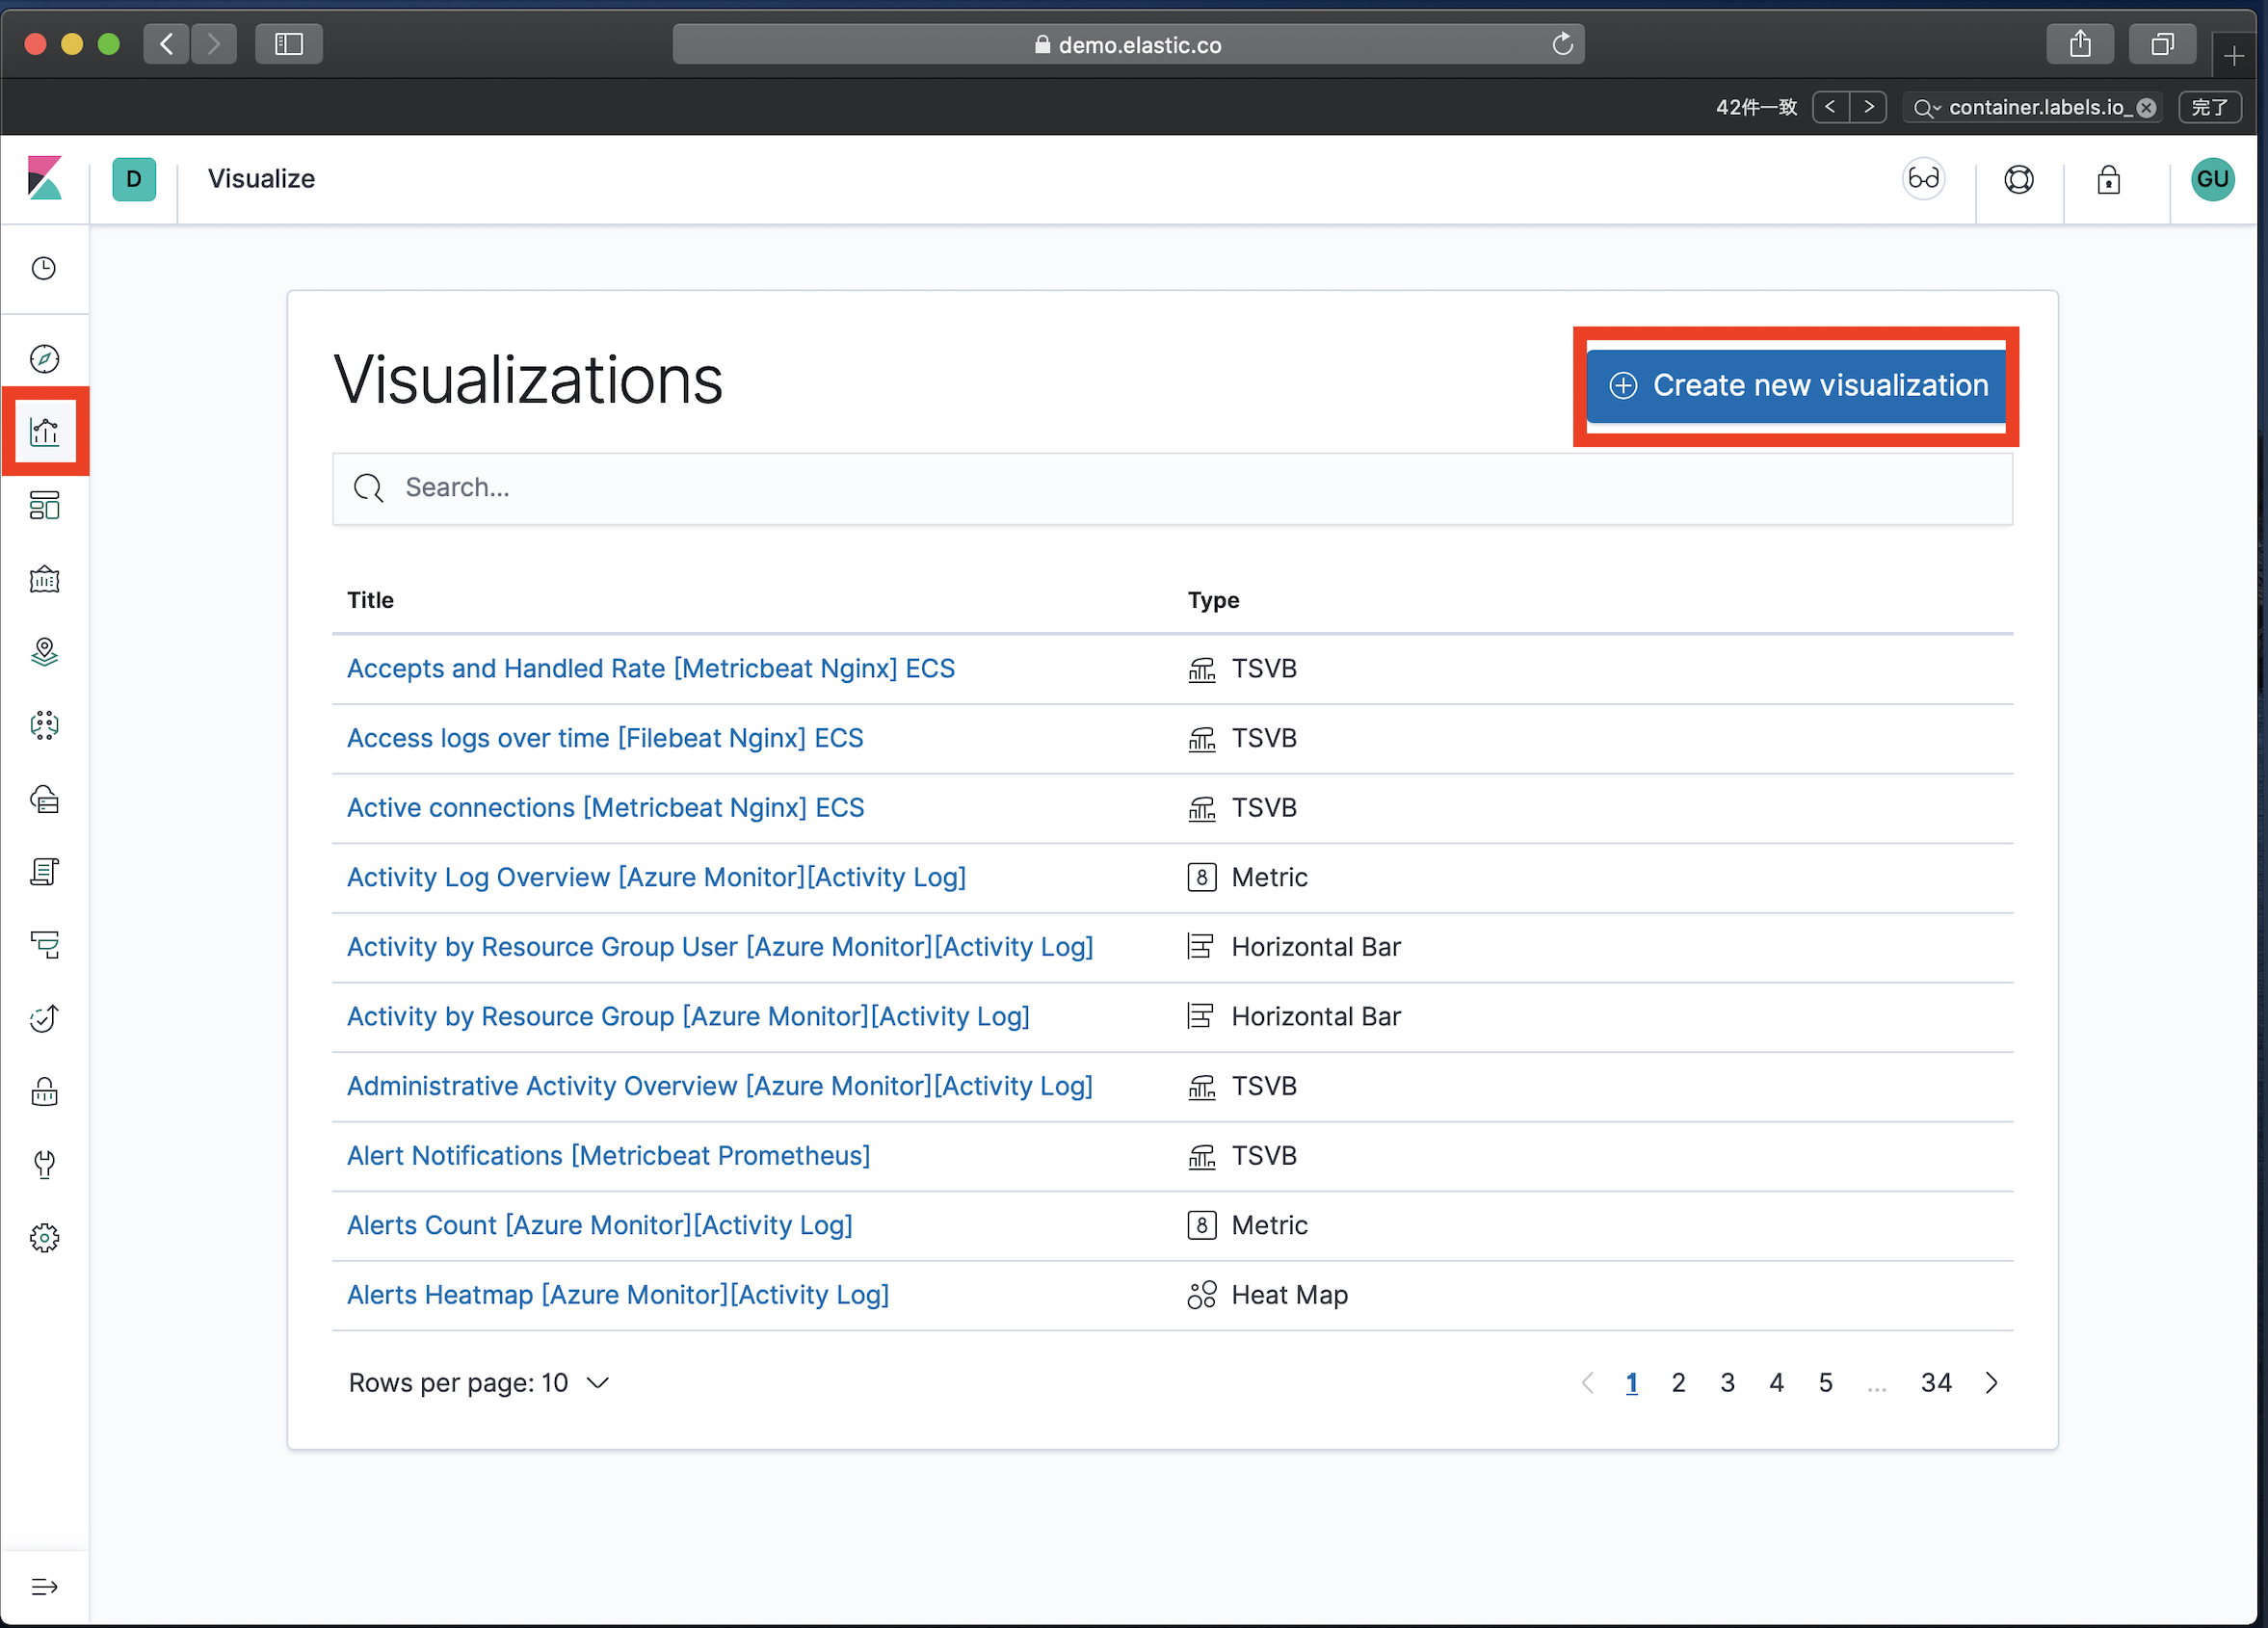This screenshot has height=1628, width=2268.
Task: Open the Visualize chart icon in sidebar
Action: pos(45,432)
